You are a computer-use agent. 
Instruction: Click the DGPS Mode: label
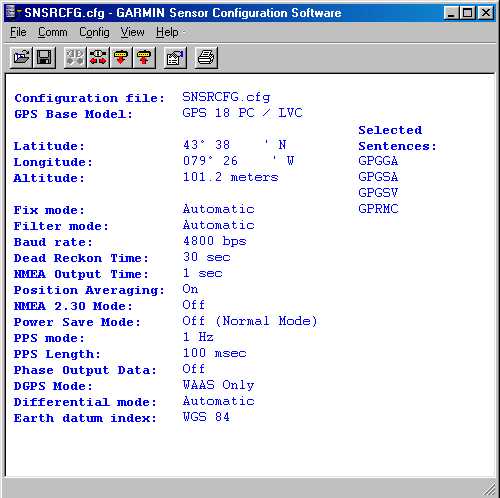click(53, 386)
